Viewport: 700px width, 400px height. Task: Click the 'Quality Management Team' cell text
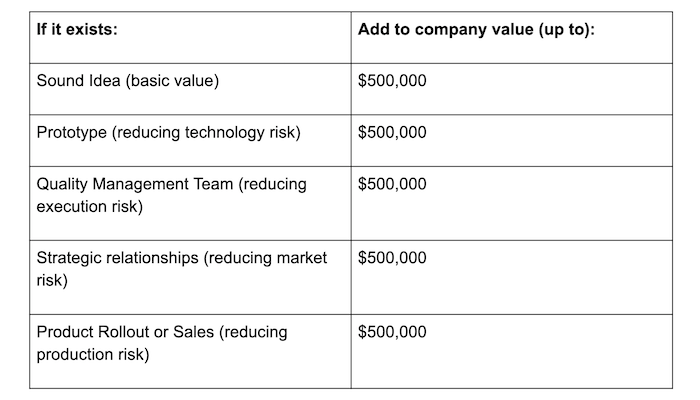coord(171,195)
